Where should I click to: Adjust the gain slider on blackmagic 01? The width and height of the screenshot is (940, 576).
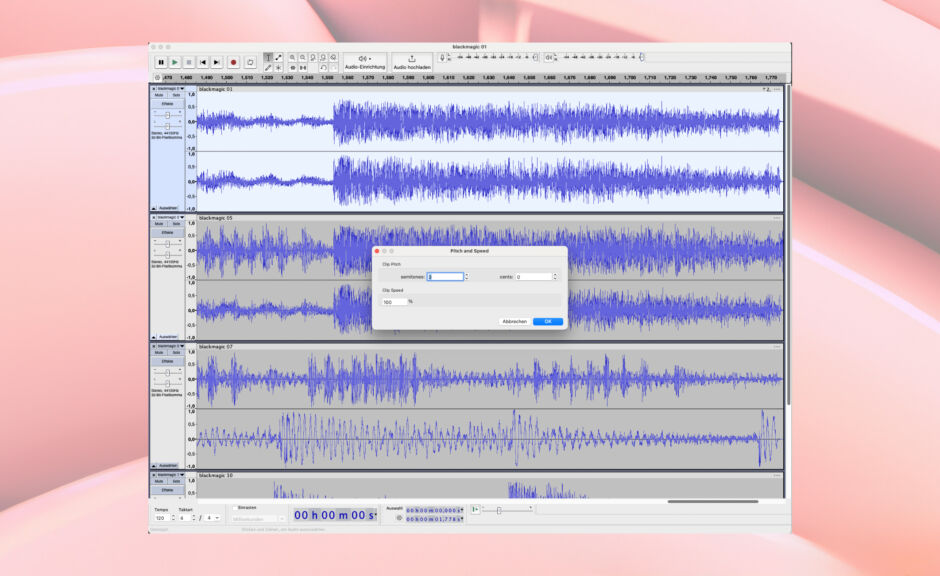[x=167, y=116]
